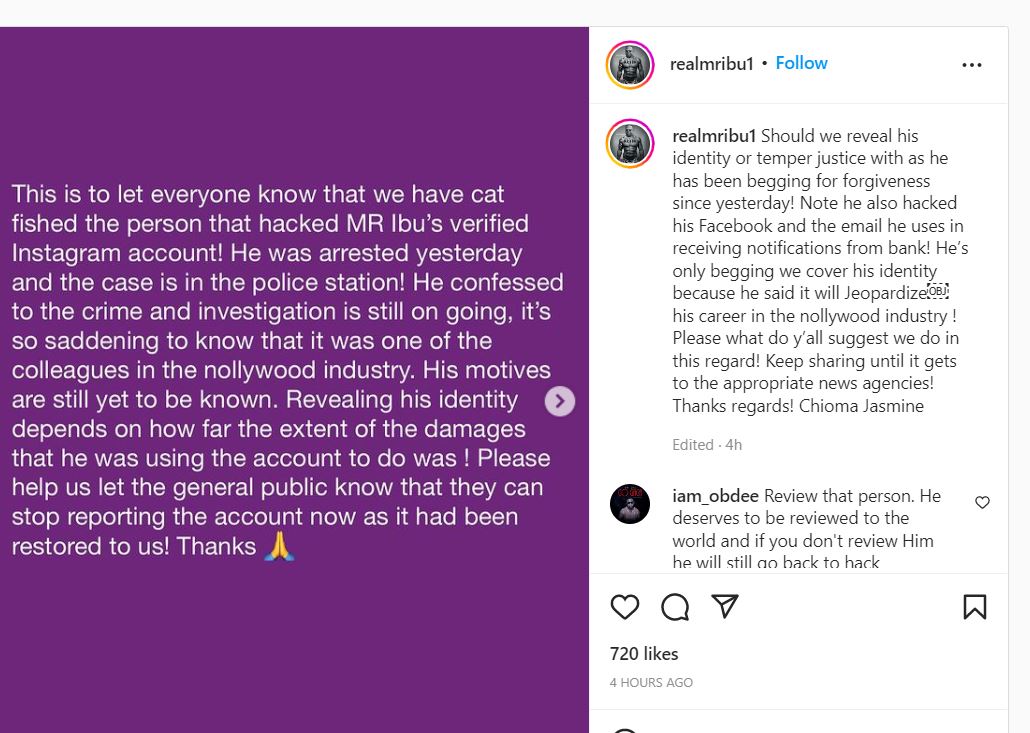Open realmribu1 username in the post header
This screenshot has width=1030, height=733.
tap(711, 64)
